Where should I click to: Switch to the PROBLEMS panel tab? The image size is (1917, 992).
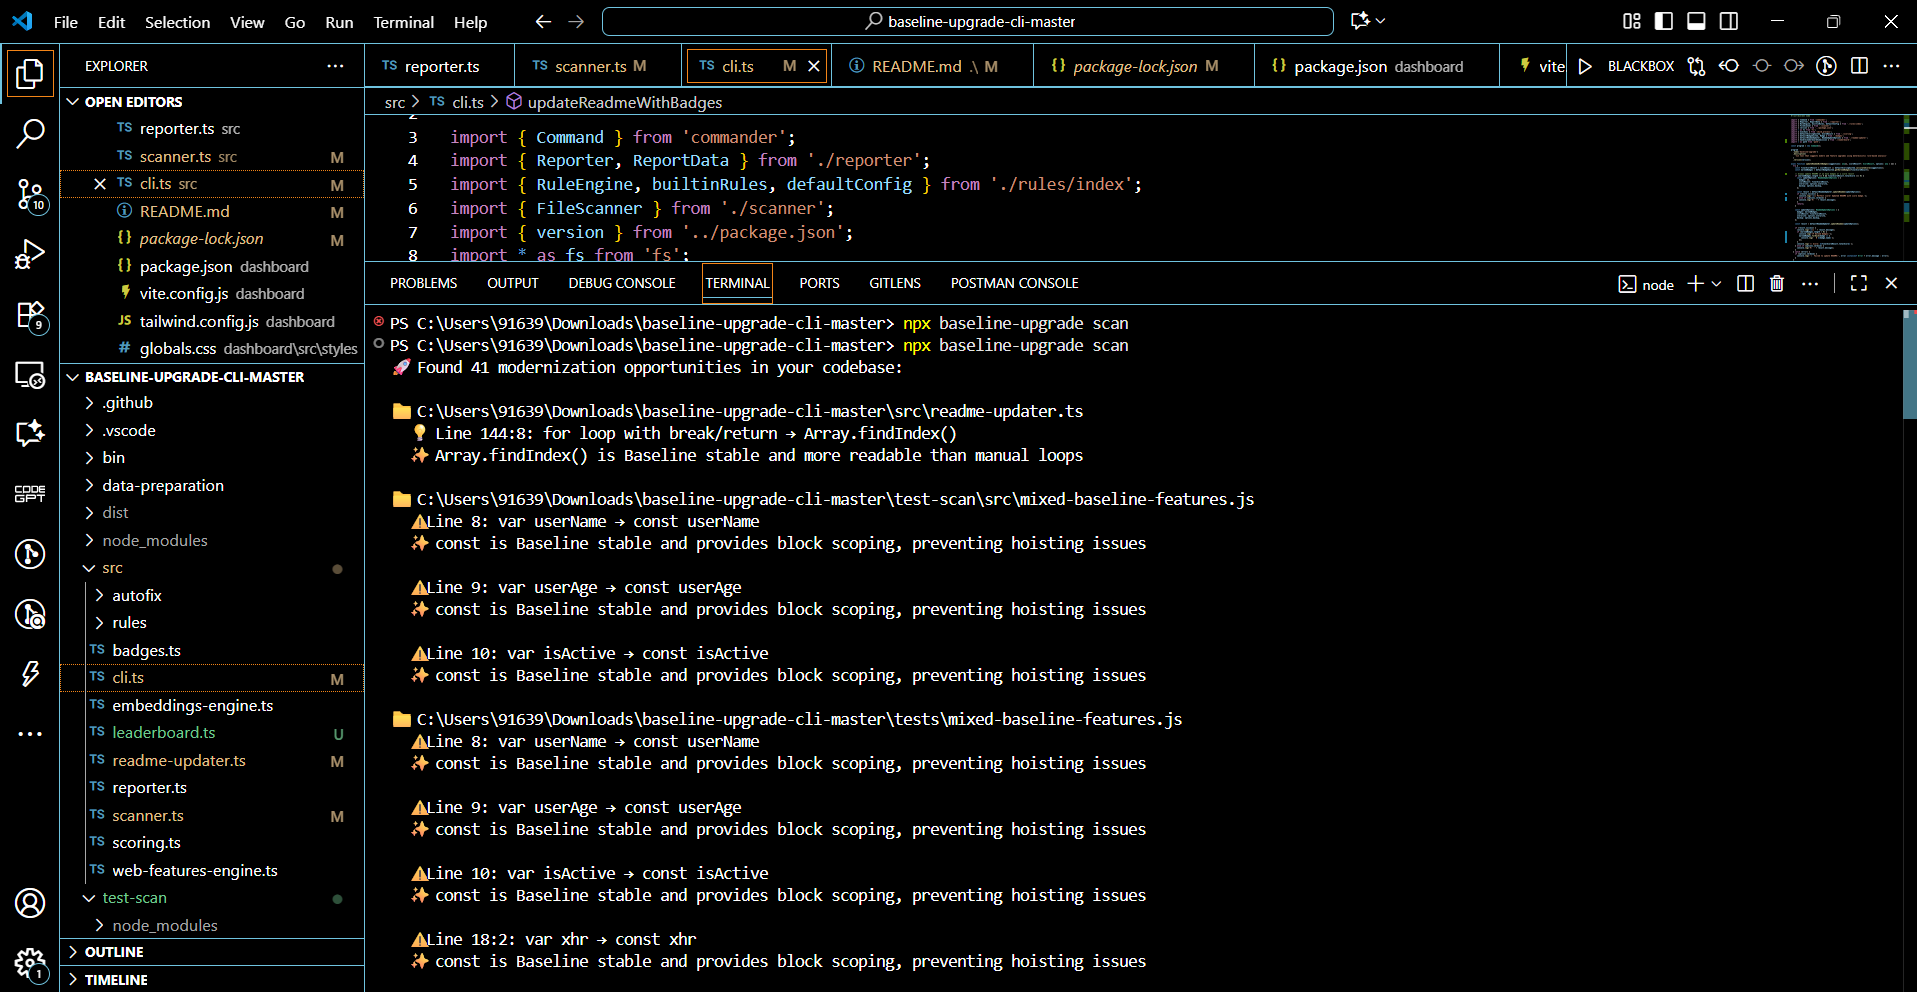pos(423,284)
